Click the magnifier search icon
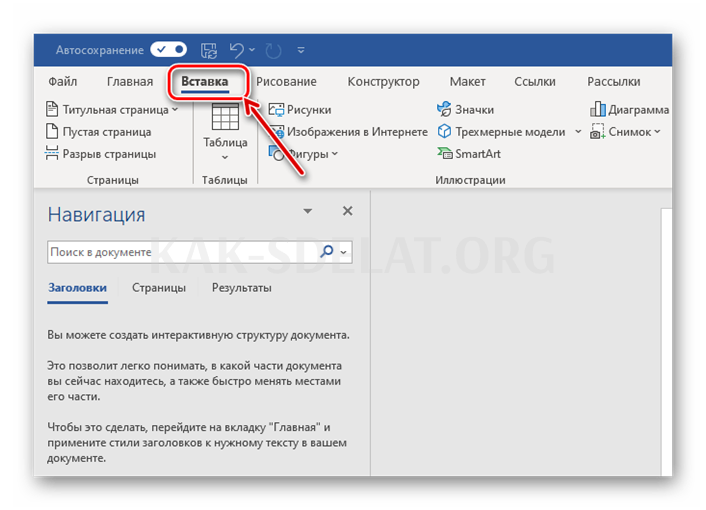Screen dimensions: 706x510 [x=327, y=252]
